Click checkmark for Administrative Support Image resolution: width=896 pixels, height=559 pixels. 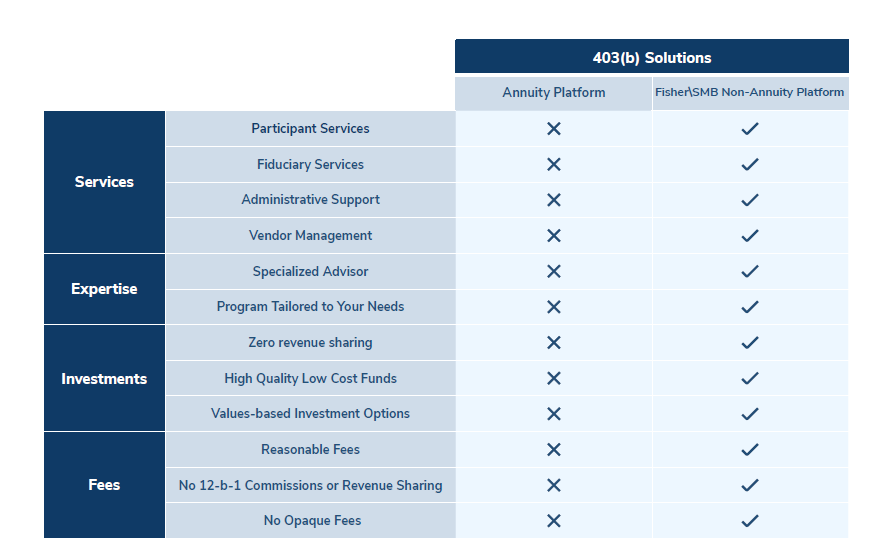[x=750, y=200]
